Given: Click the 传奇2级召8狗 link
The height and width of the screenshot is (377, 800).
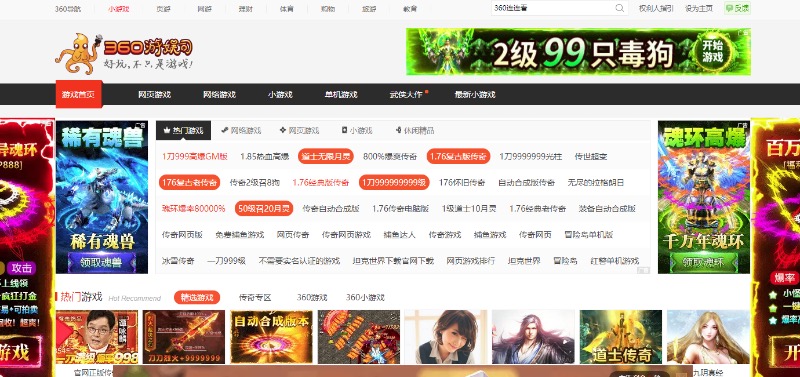Looking at the screenshot, I should (255, 183).
